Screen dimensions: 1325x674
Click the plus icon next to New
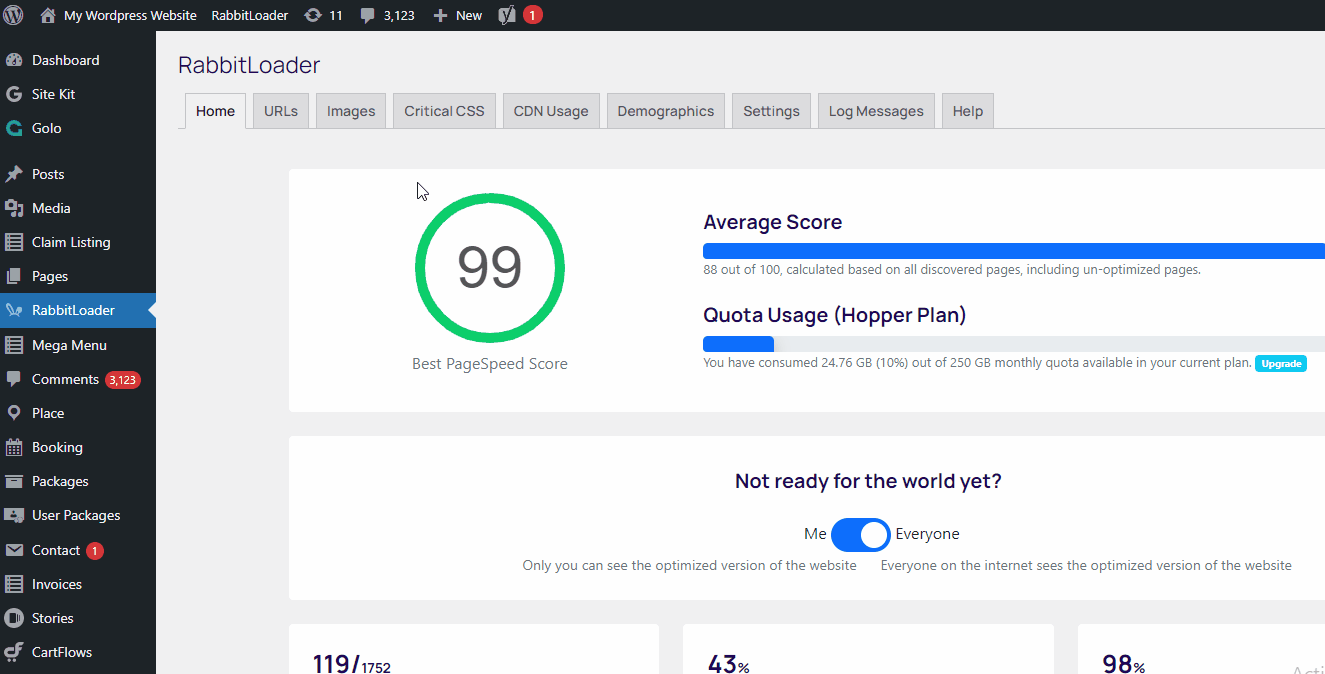pos(440,16)
